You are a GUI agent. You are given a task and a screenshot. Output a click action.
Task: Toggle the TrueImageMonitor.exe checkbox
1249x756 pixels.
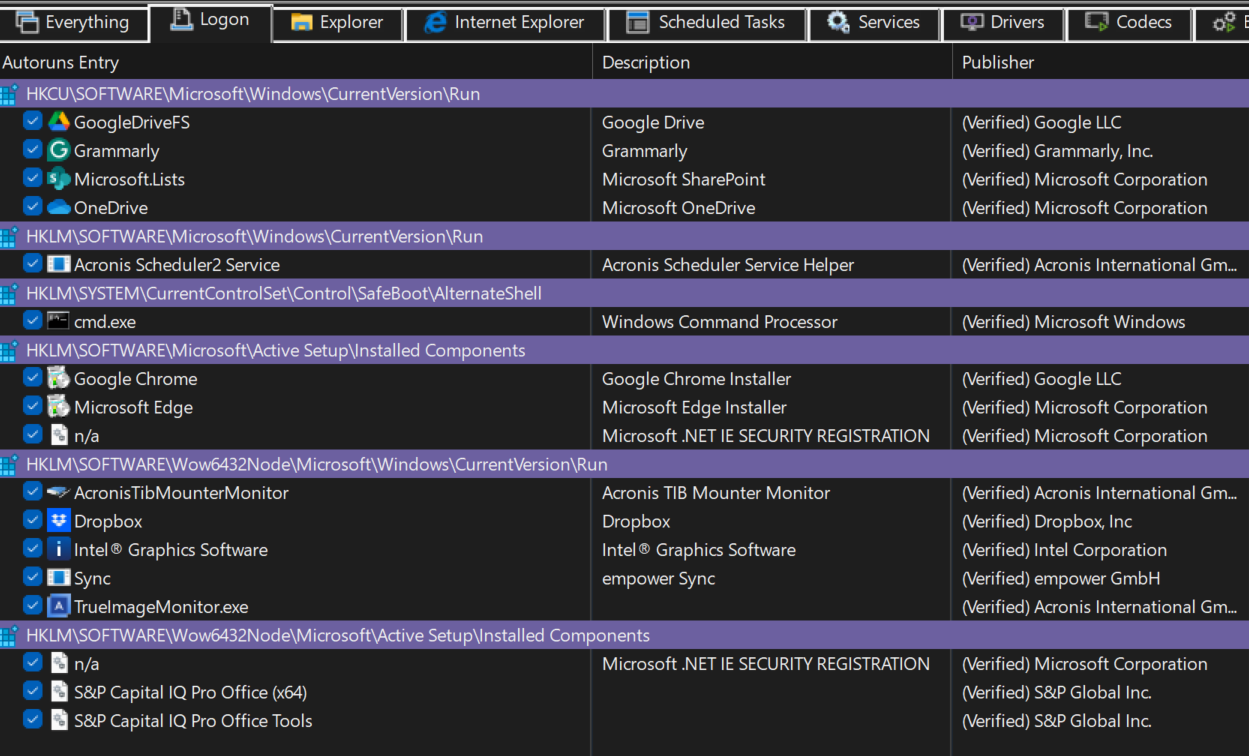(32, 606)
